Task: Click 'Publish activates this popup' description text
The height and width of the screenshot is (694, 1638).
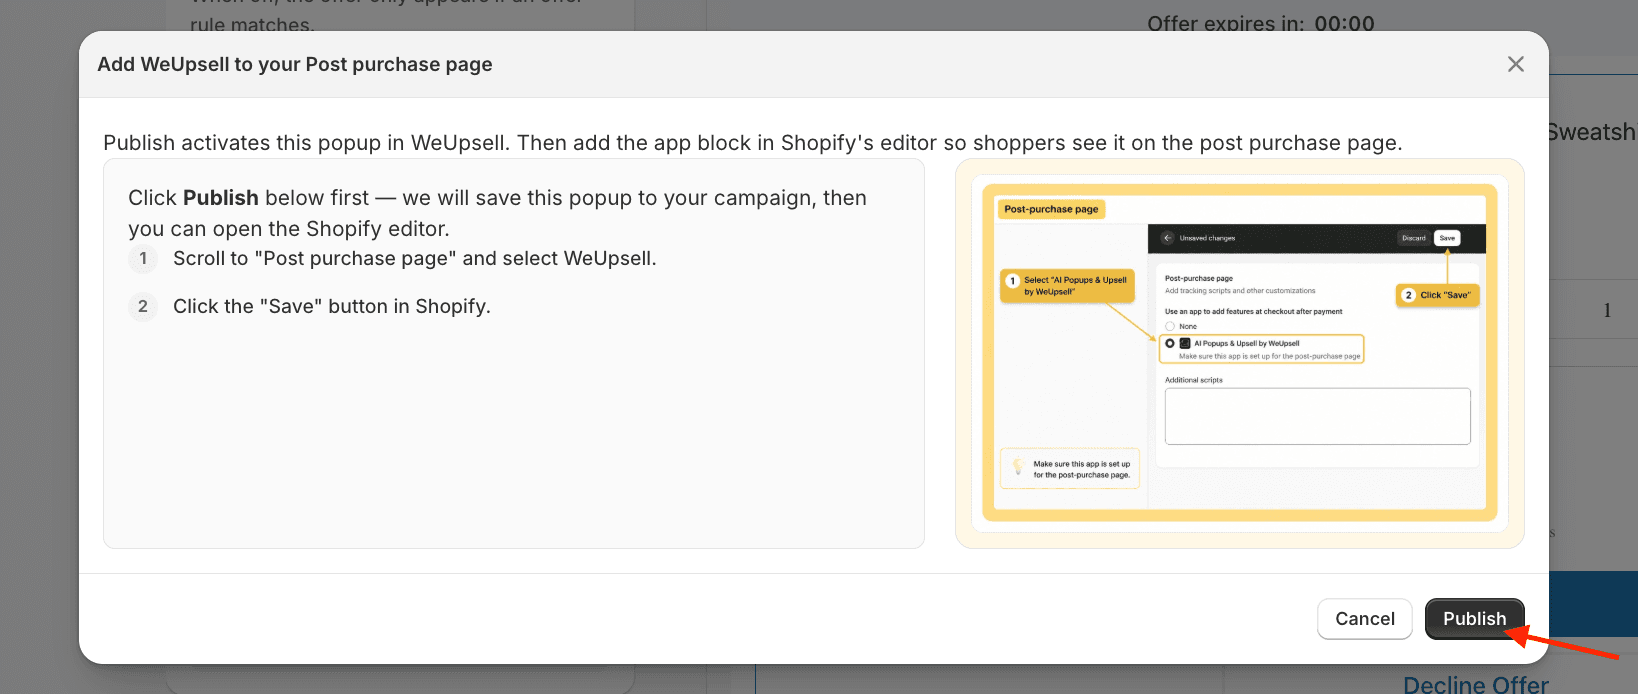Action: tap(753, 143)
